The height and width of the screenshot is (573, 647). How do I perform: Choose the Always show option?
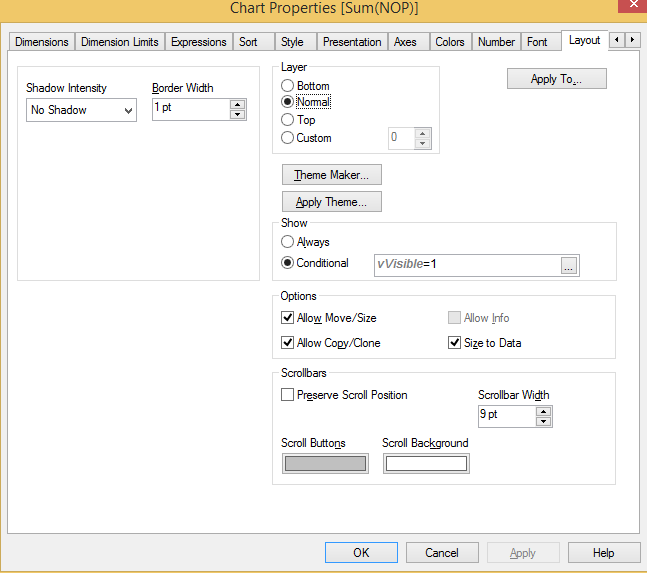click(288, 242)
